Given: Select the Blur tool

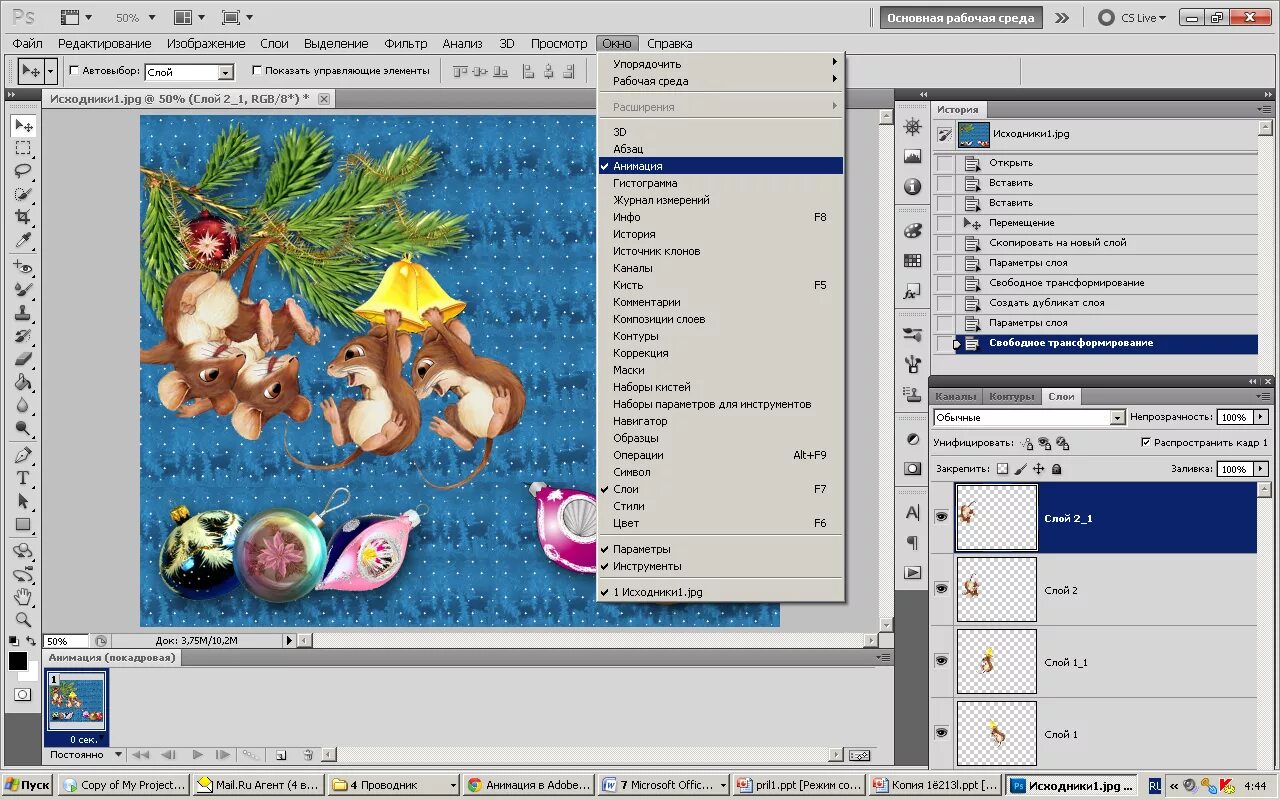Looking at the screenshot, I should point(23,405).
